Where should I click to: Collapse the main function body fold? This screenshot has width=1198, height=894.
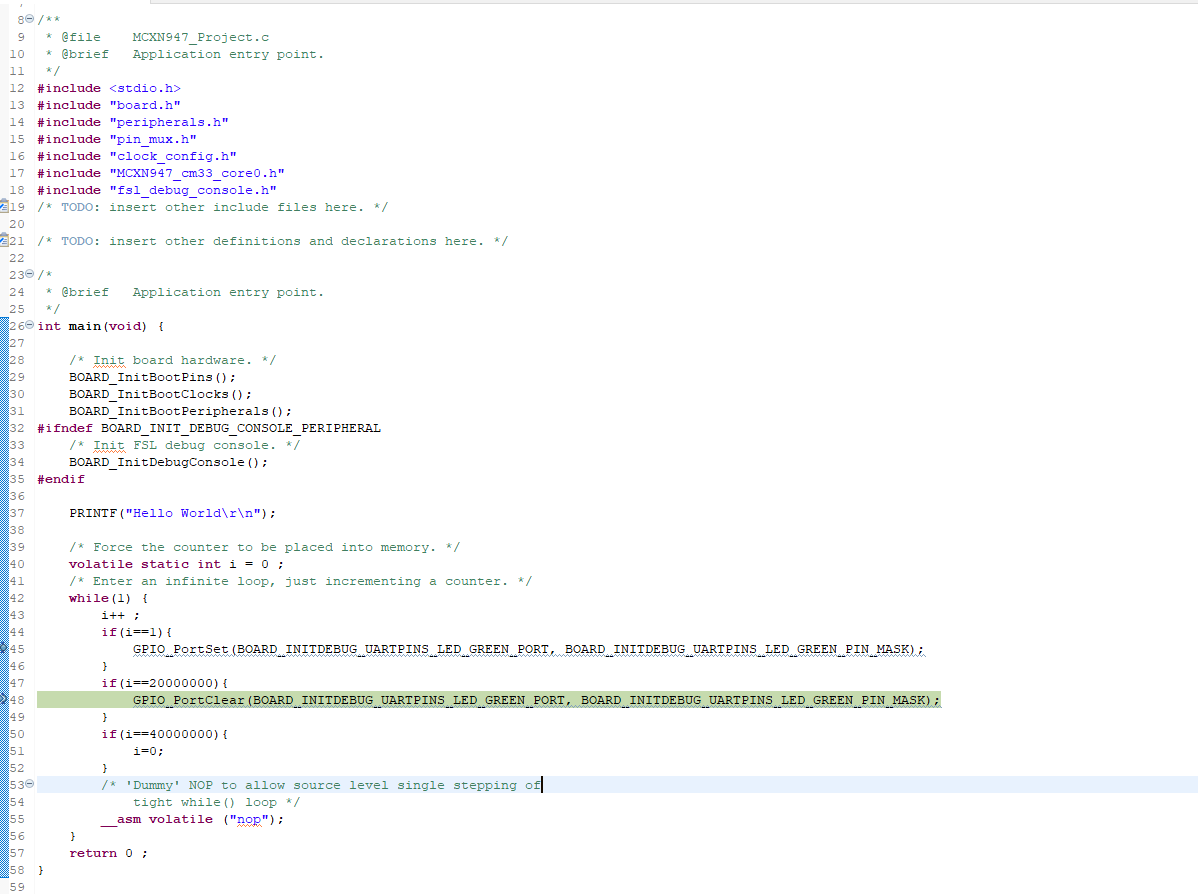(30, 325)
